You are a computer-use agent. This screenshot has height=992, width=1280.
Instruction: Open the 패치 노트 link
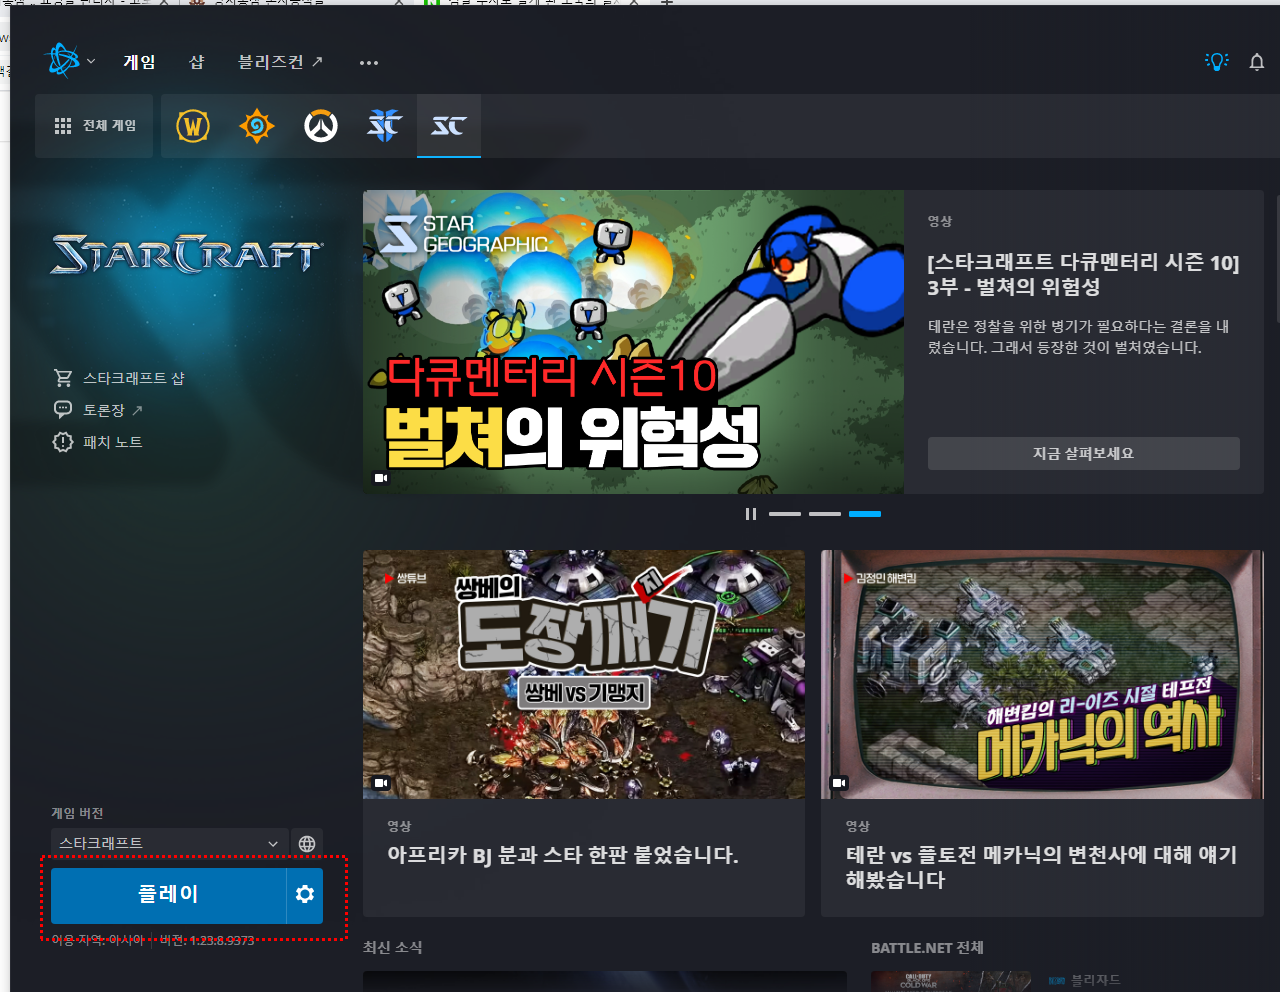98,442
